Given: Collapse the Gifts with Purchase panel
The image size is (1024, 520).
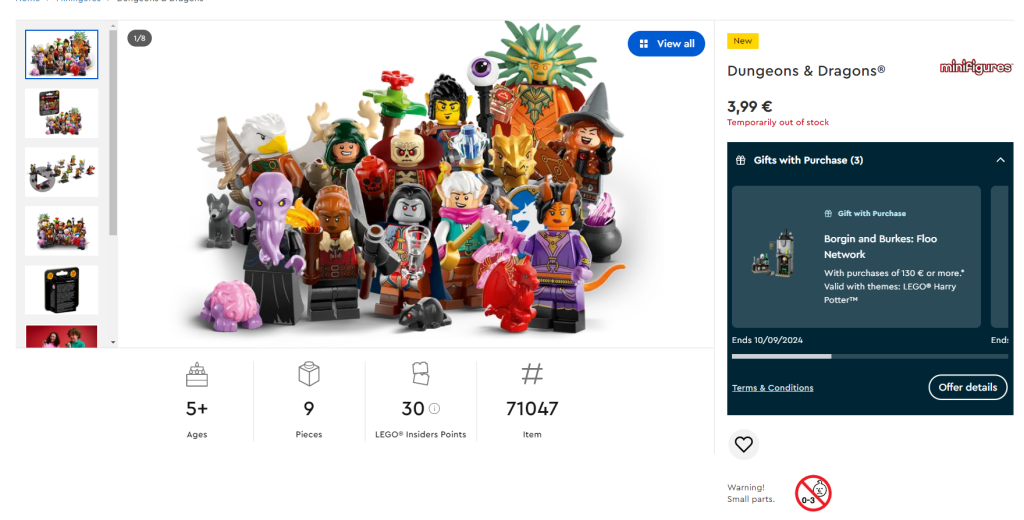Looking at the screenshot, I should click(x=1000, y=160).
